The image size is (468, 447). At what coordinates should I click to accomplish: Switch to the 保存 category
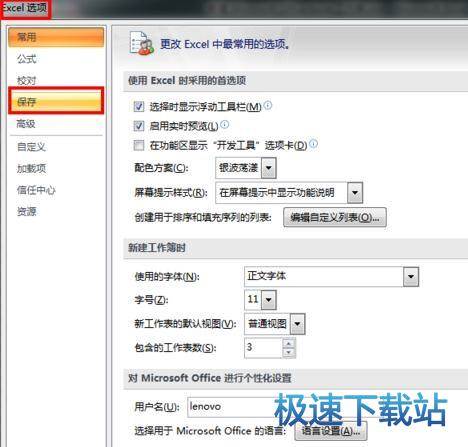[x=56, y=101]
